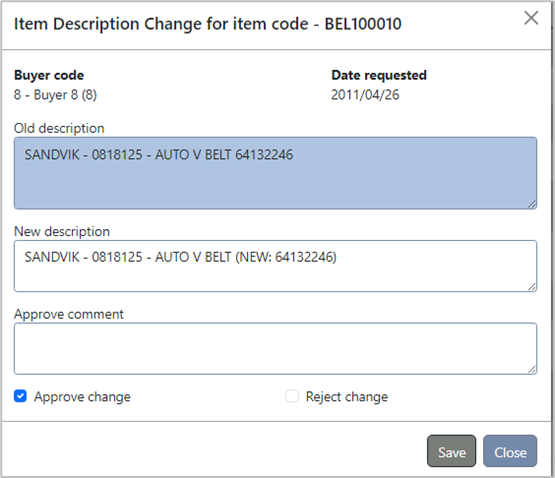Viewport: 555px width, 478px height.
Task: Click into the Approve comment box
Action: 275,348
